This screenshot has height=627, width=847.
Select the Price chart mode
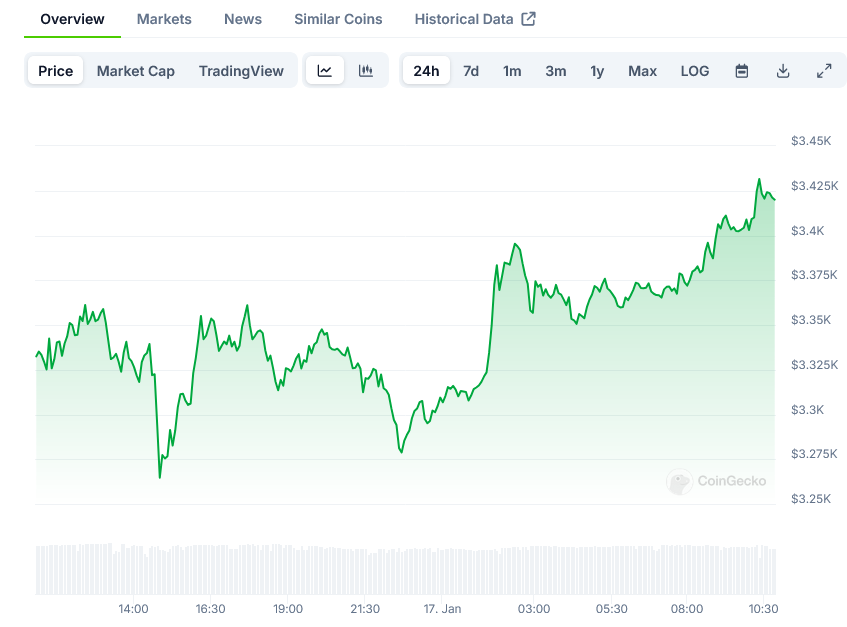pyautogui.click(x=56, y=71)
